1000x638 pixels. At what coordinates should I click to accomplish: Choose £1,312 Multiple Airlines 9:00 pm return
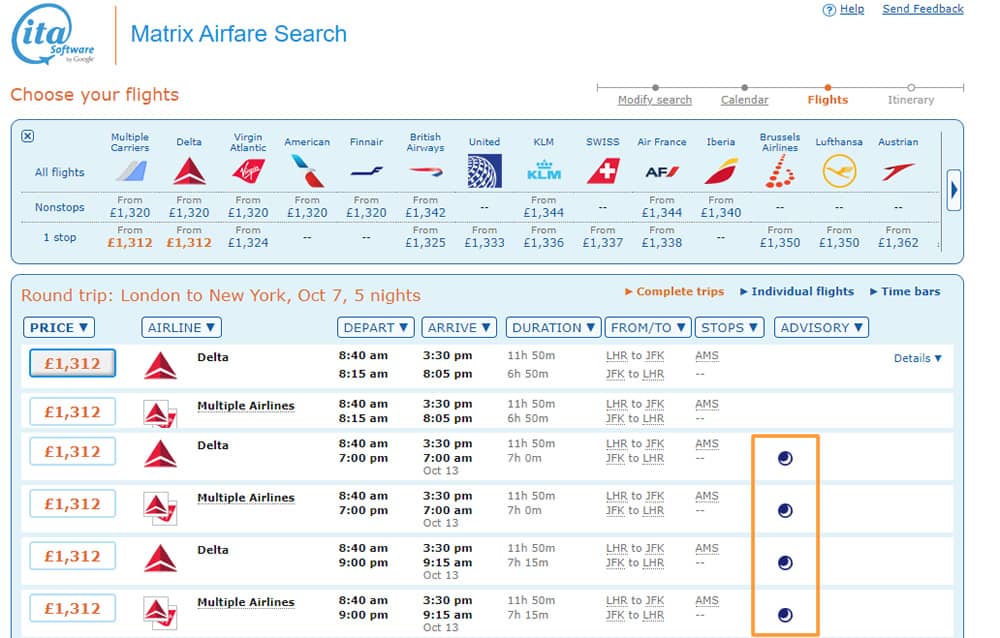pos(73,609)
